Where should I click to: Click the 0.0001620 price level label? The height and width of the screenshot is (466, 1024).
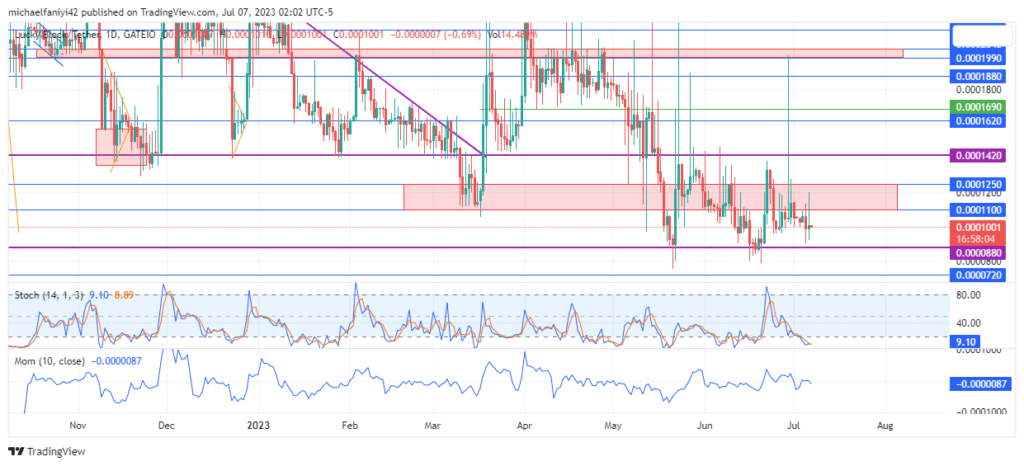point(978,121)
